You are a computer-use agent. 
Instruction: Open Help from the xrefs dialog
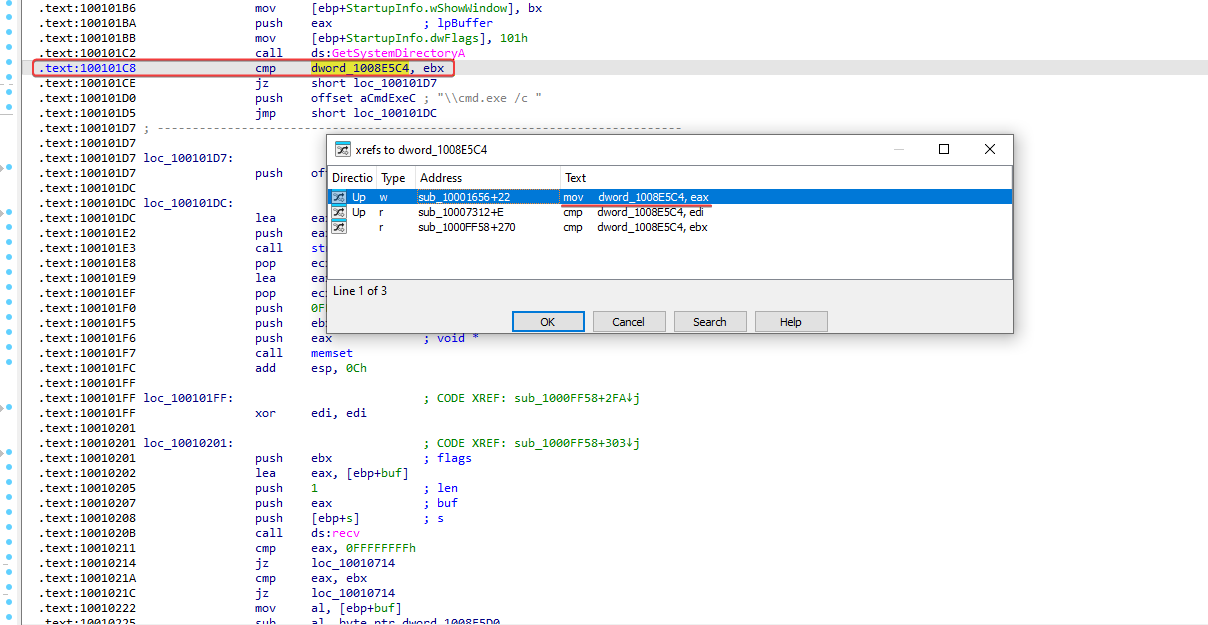(791, 322)
